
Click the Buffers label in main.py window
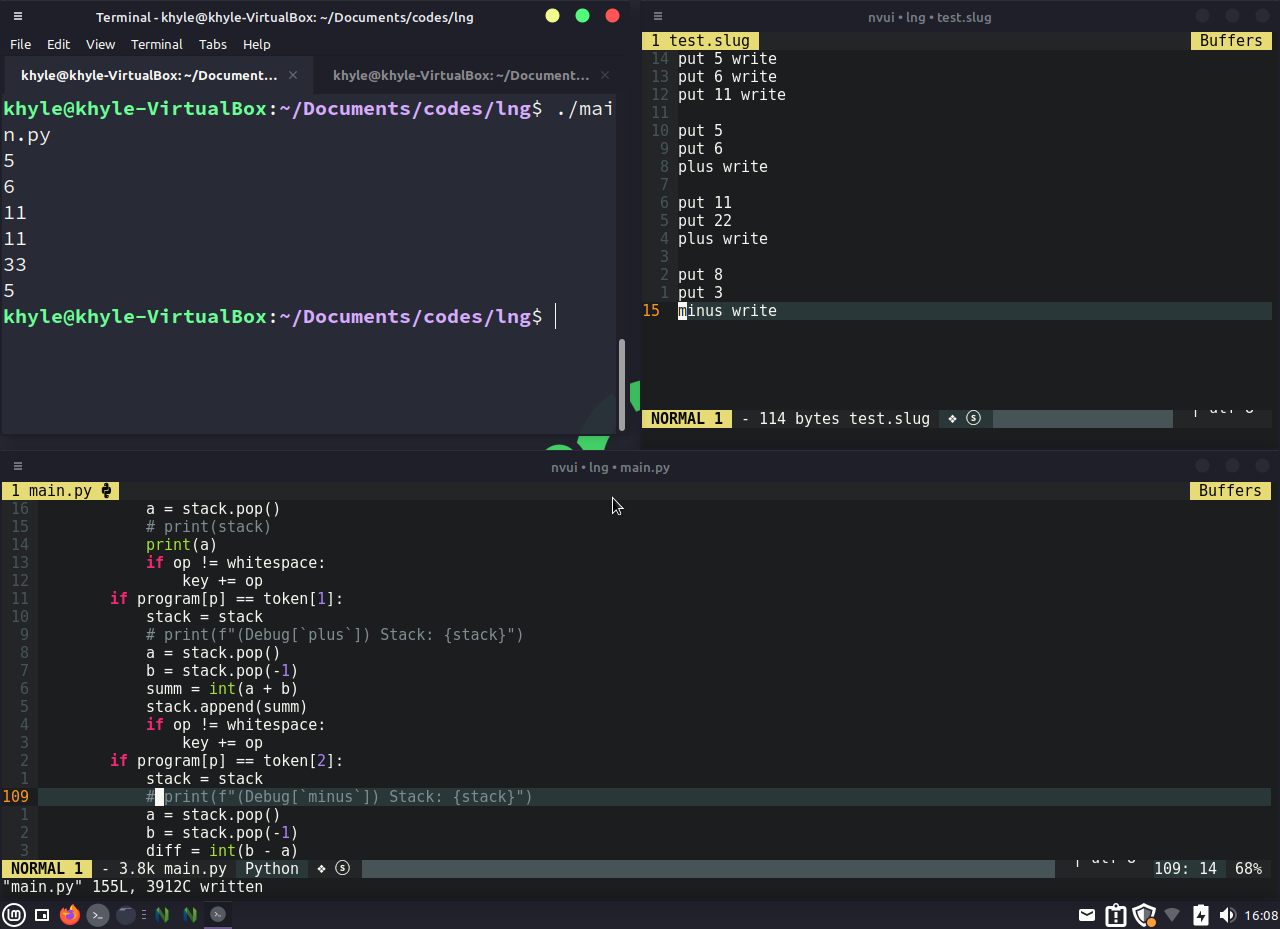(1231, 491)
